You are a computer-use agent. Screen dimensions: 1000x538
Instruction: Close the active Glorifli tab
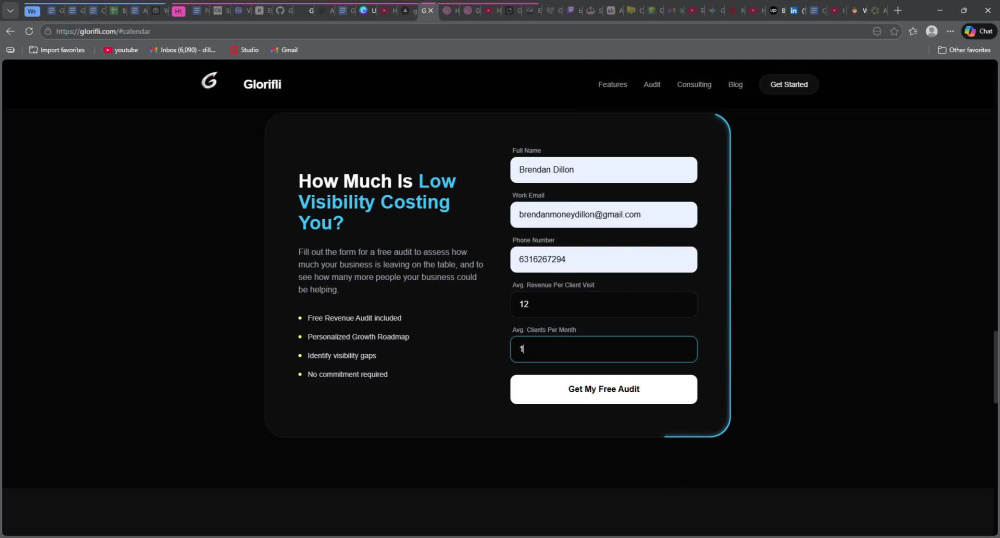tap(430, 11)
